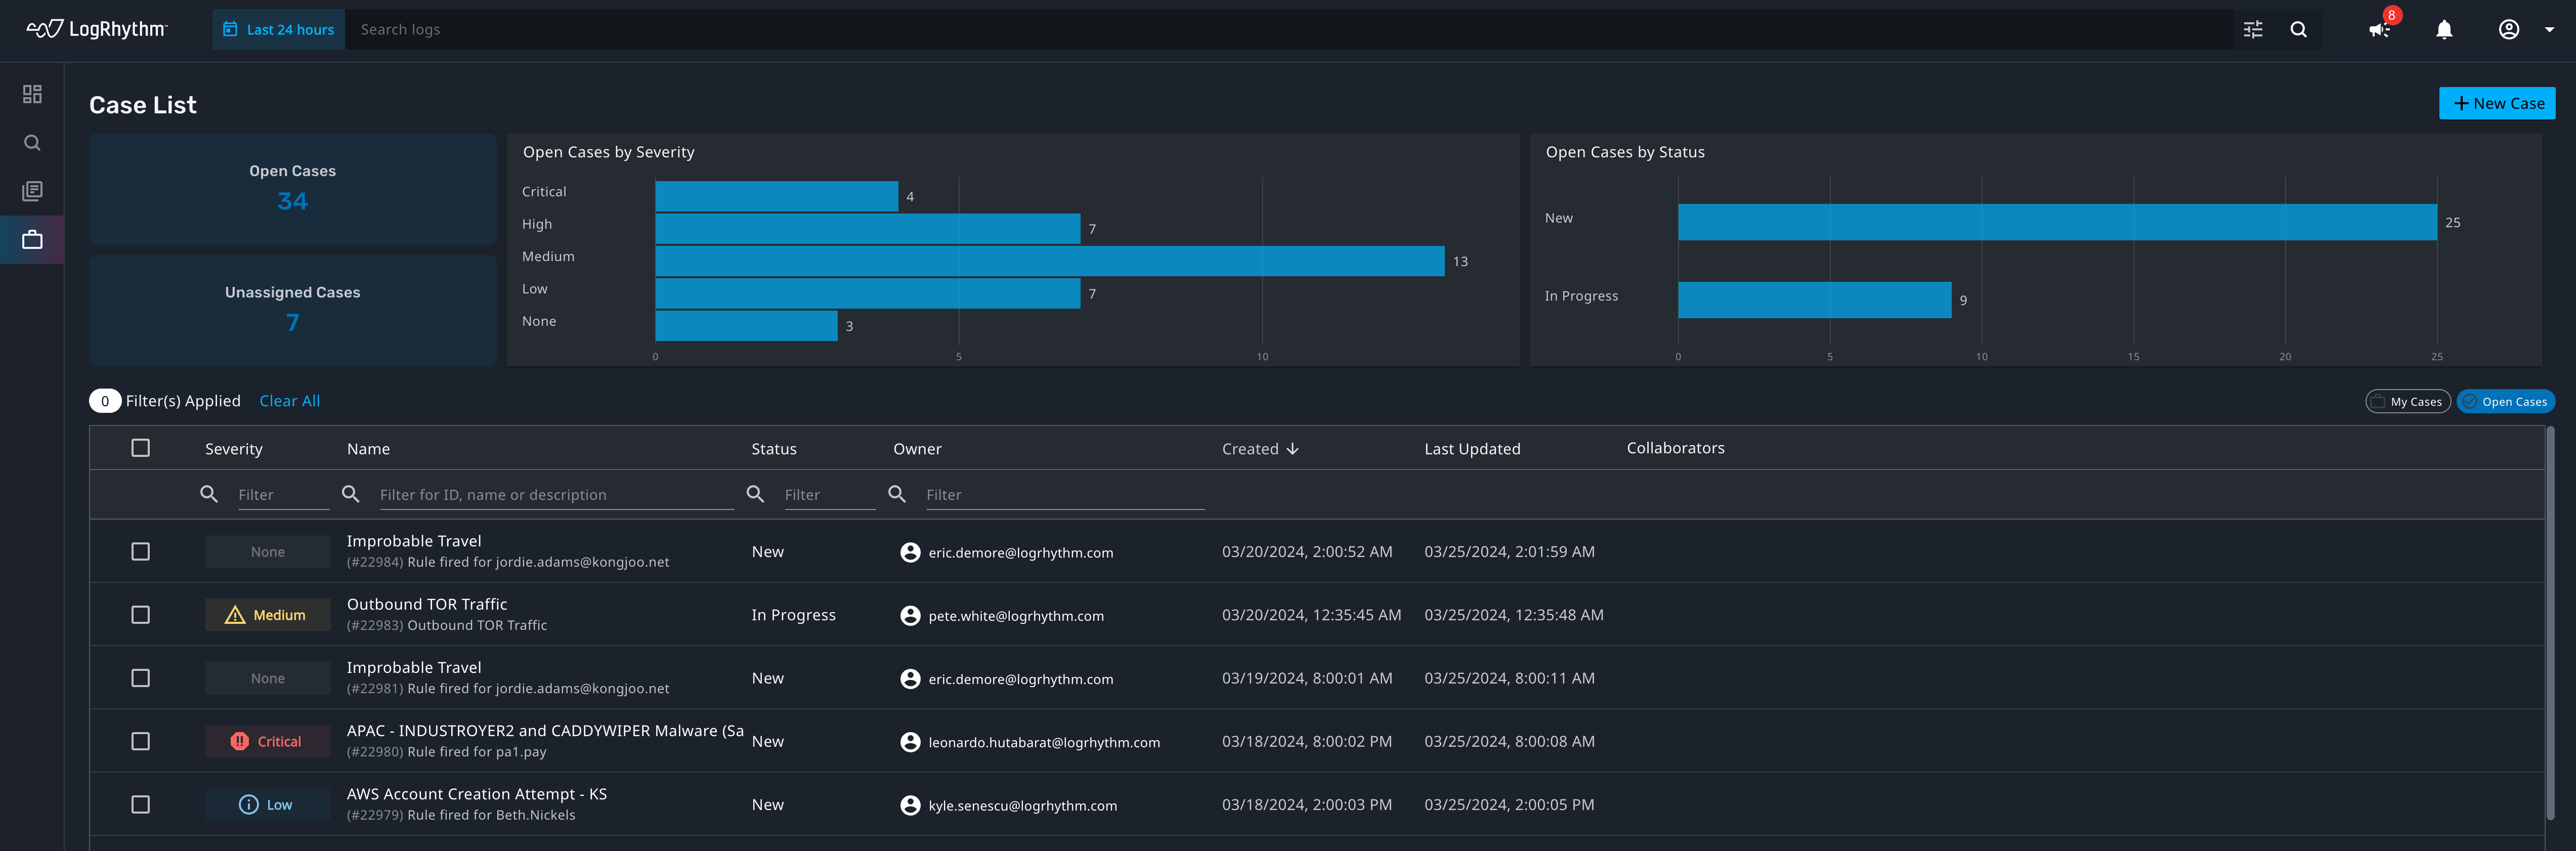Click the Clear All link
This screenshot has width=2576, height=851.
290,401
